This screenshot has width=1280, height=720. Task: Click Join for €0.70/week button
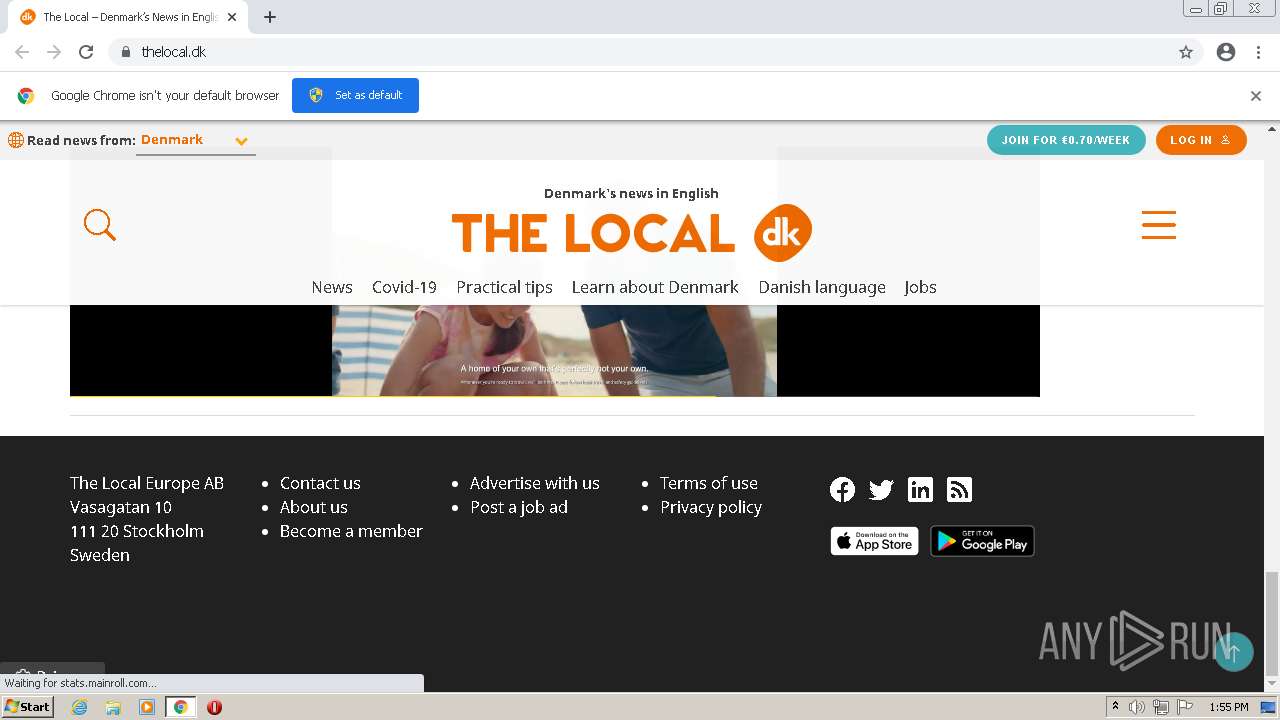coord(1066,140)
